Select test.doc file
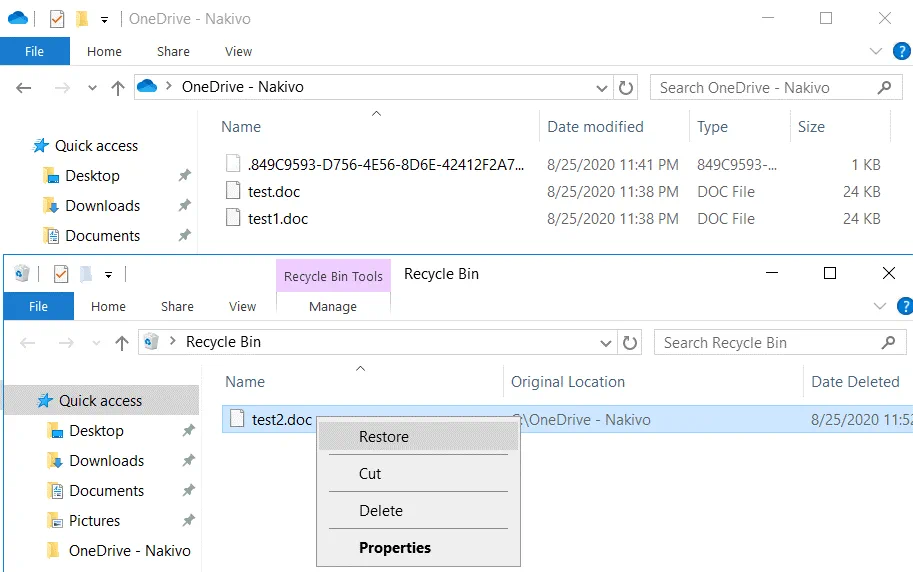 pos(274,192)
